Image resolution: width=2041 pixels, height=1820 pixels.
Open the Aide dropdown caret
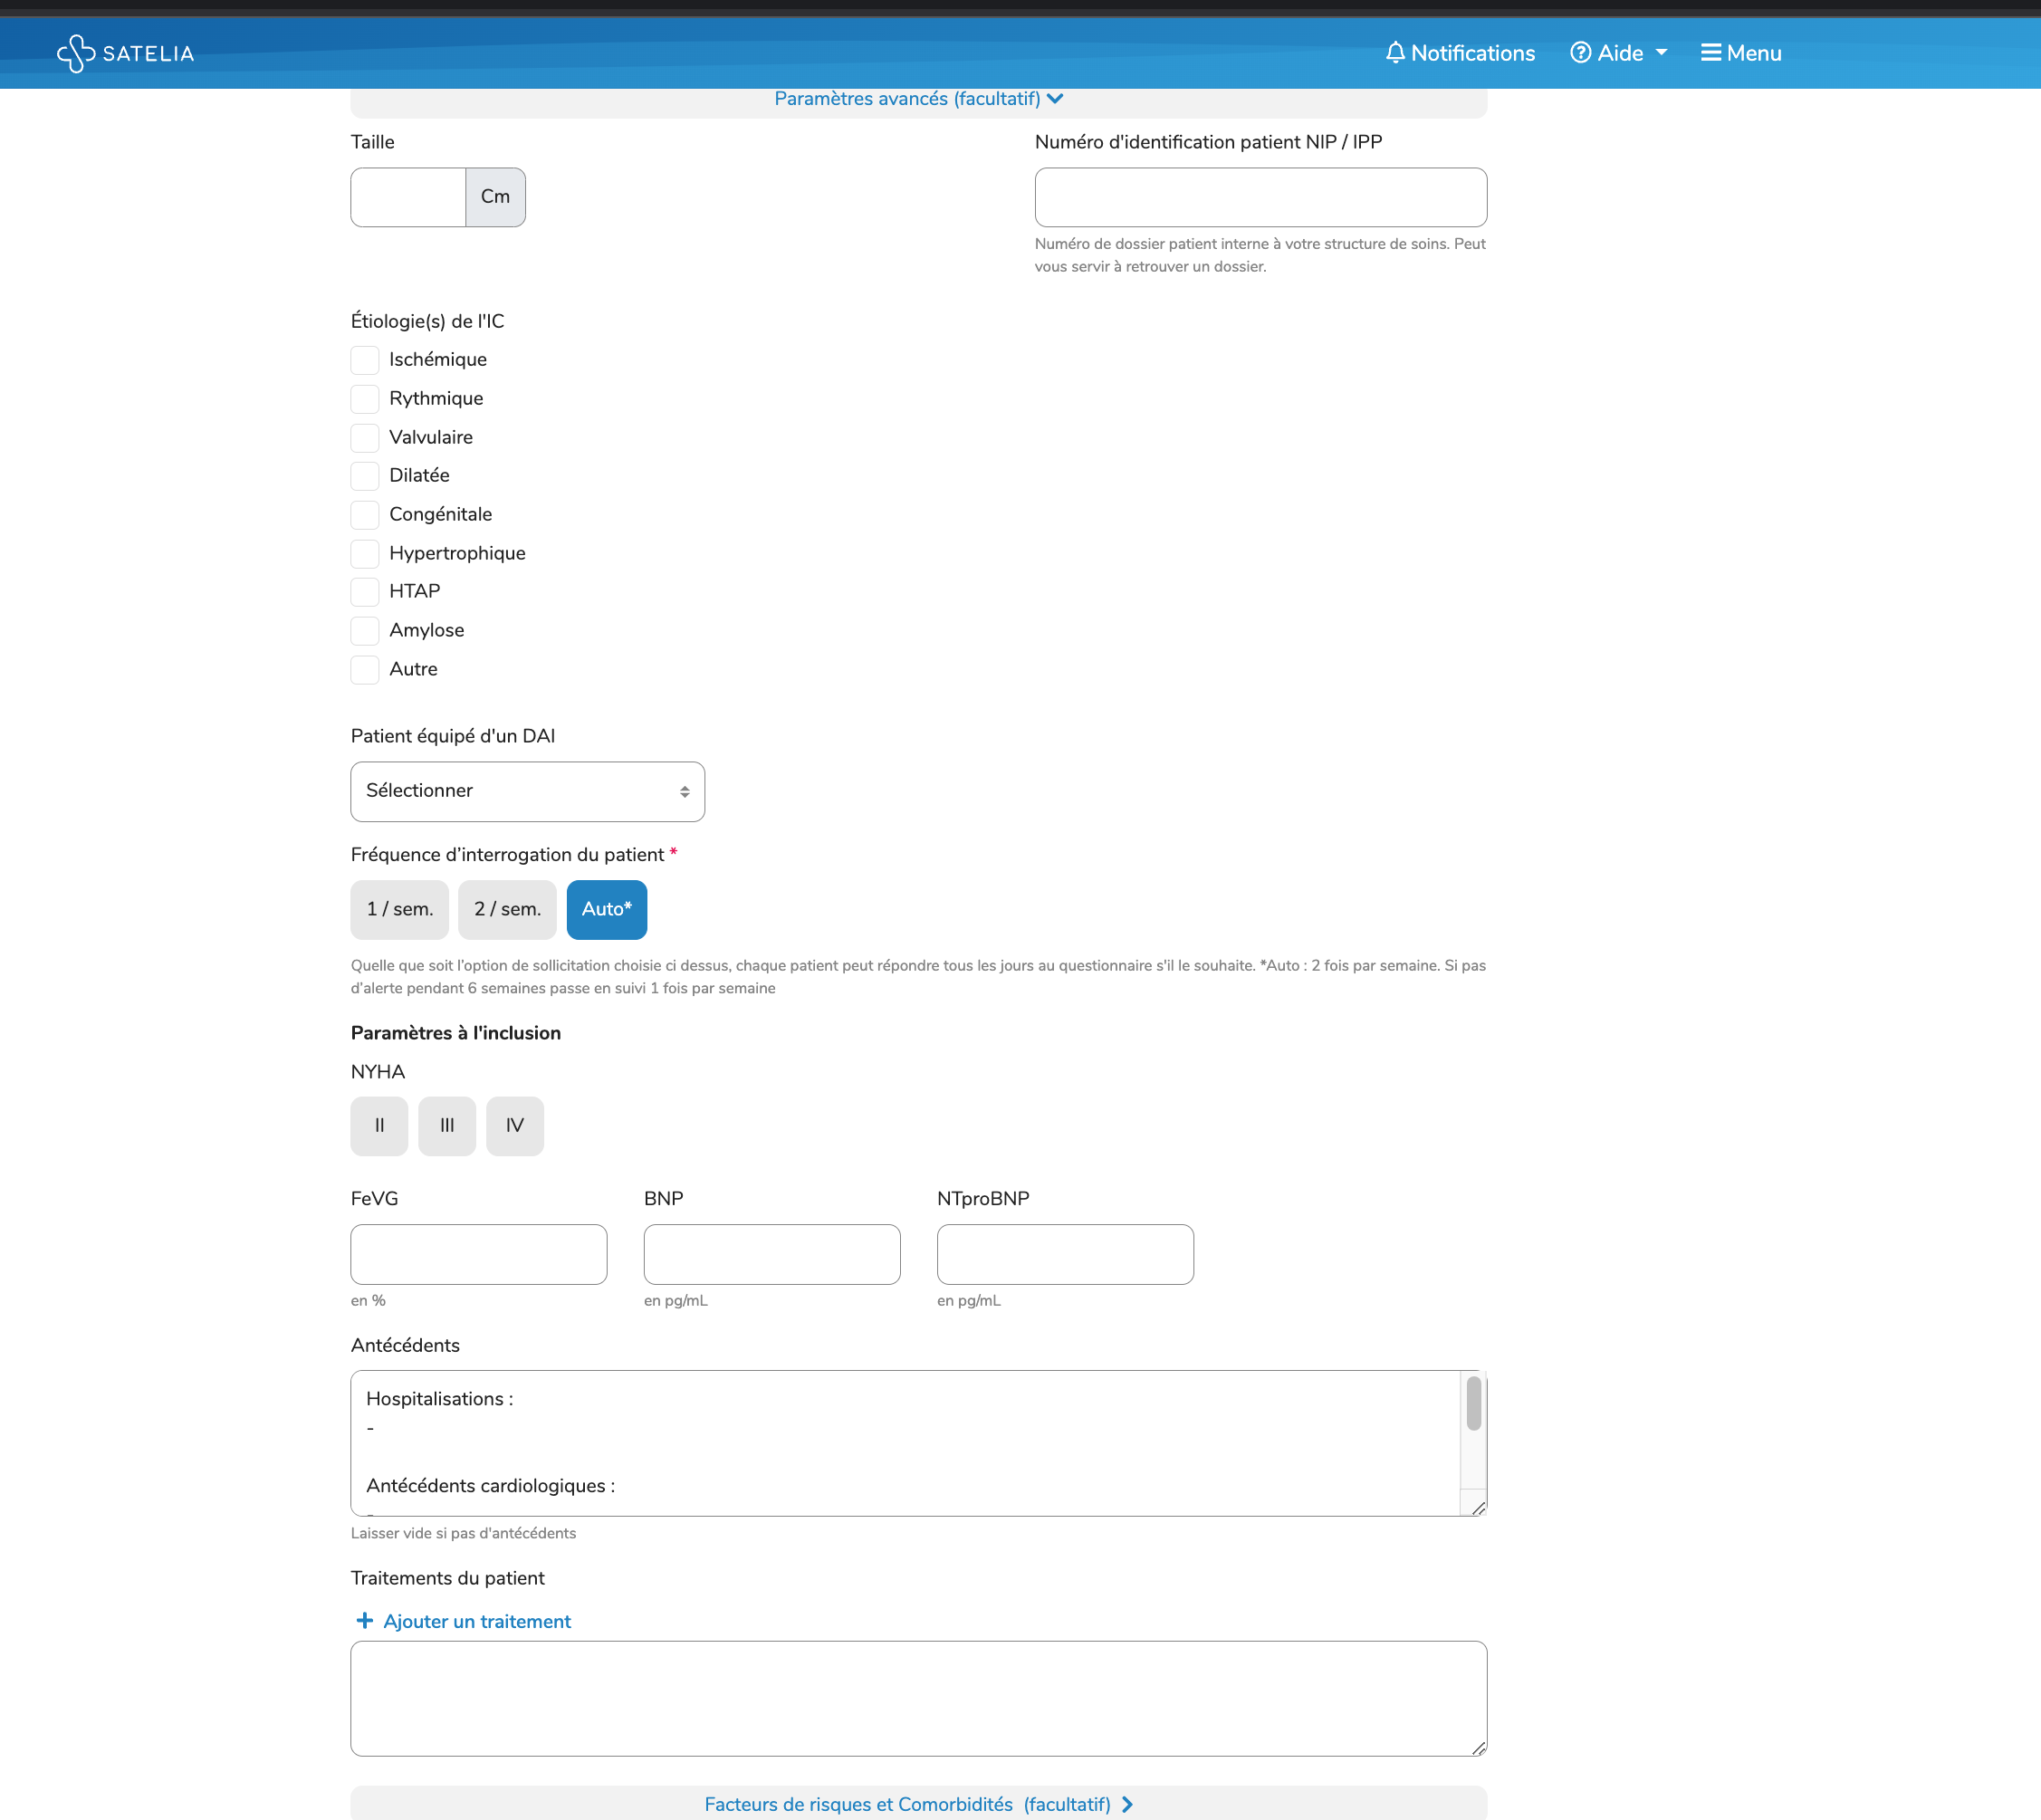(x=1661, y=52)
